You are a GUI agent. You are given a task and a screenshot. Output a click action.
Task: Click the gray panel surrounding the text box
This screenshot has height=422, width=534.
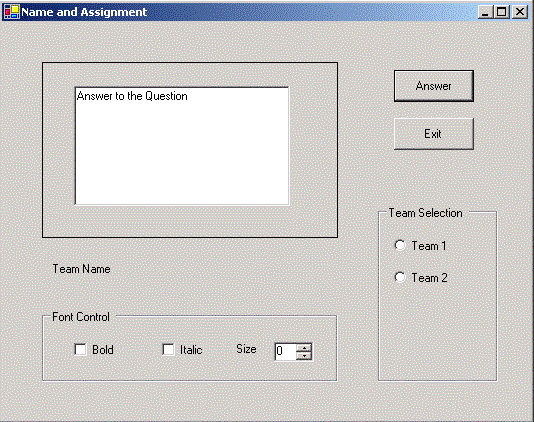(x=190, y=221)
